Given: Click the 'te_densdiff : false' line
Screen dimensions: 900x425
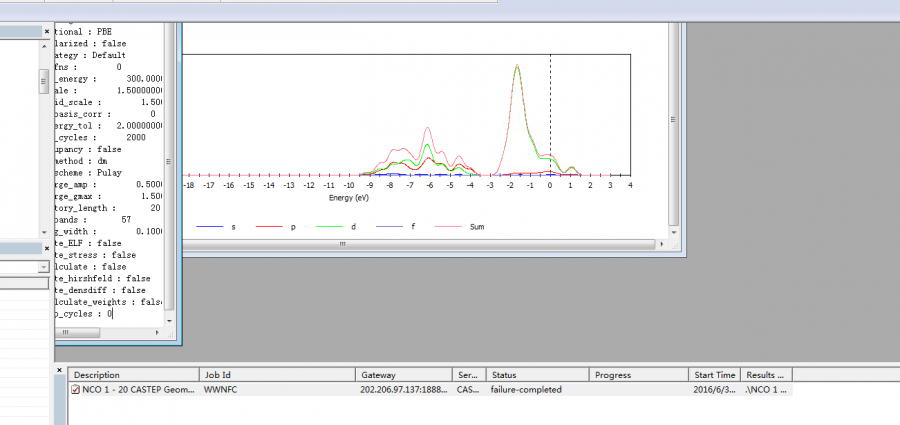Looking at the screenshot, I should click(100, 291).
